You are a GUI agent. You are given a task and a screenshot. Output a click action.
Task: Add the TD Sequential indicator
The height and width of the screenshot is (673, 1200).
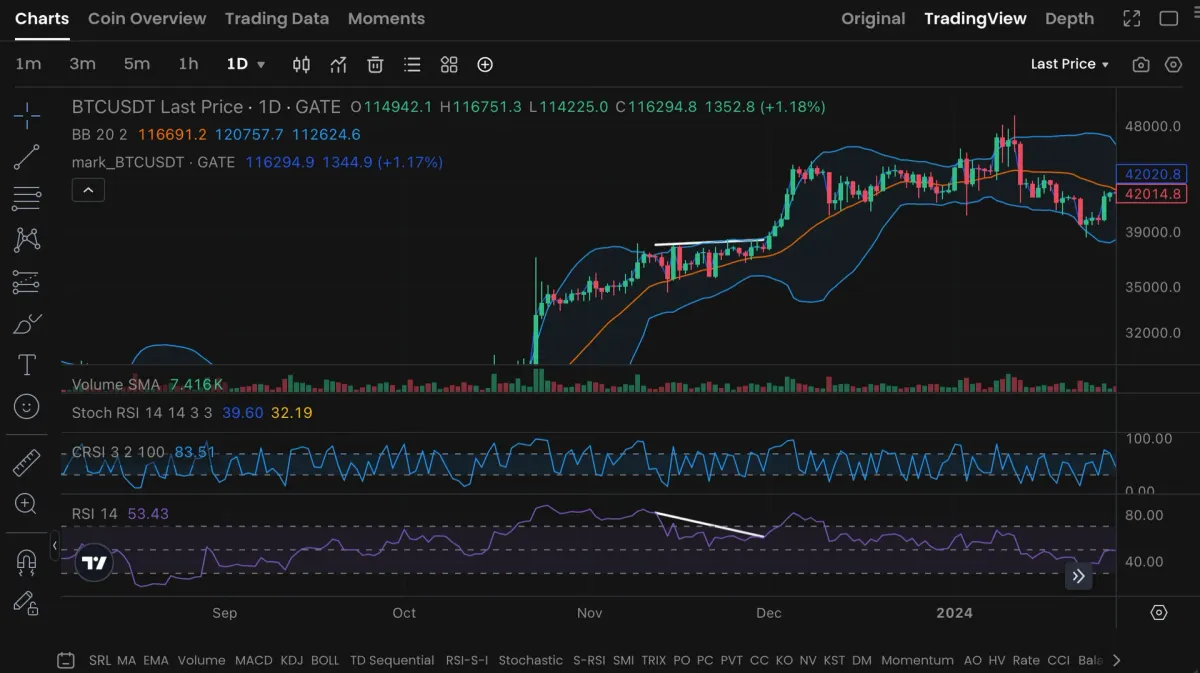coord(392,660)
